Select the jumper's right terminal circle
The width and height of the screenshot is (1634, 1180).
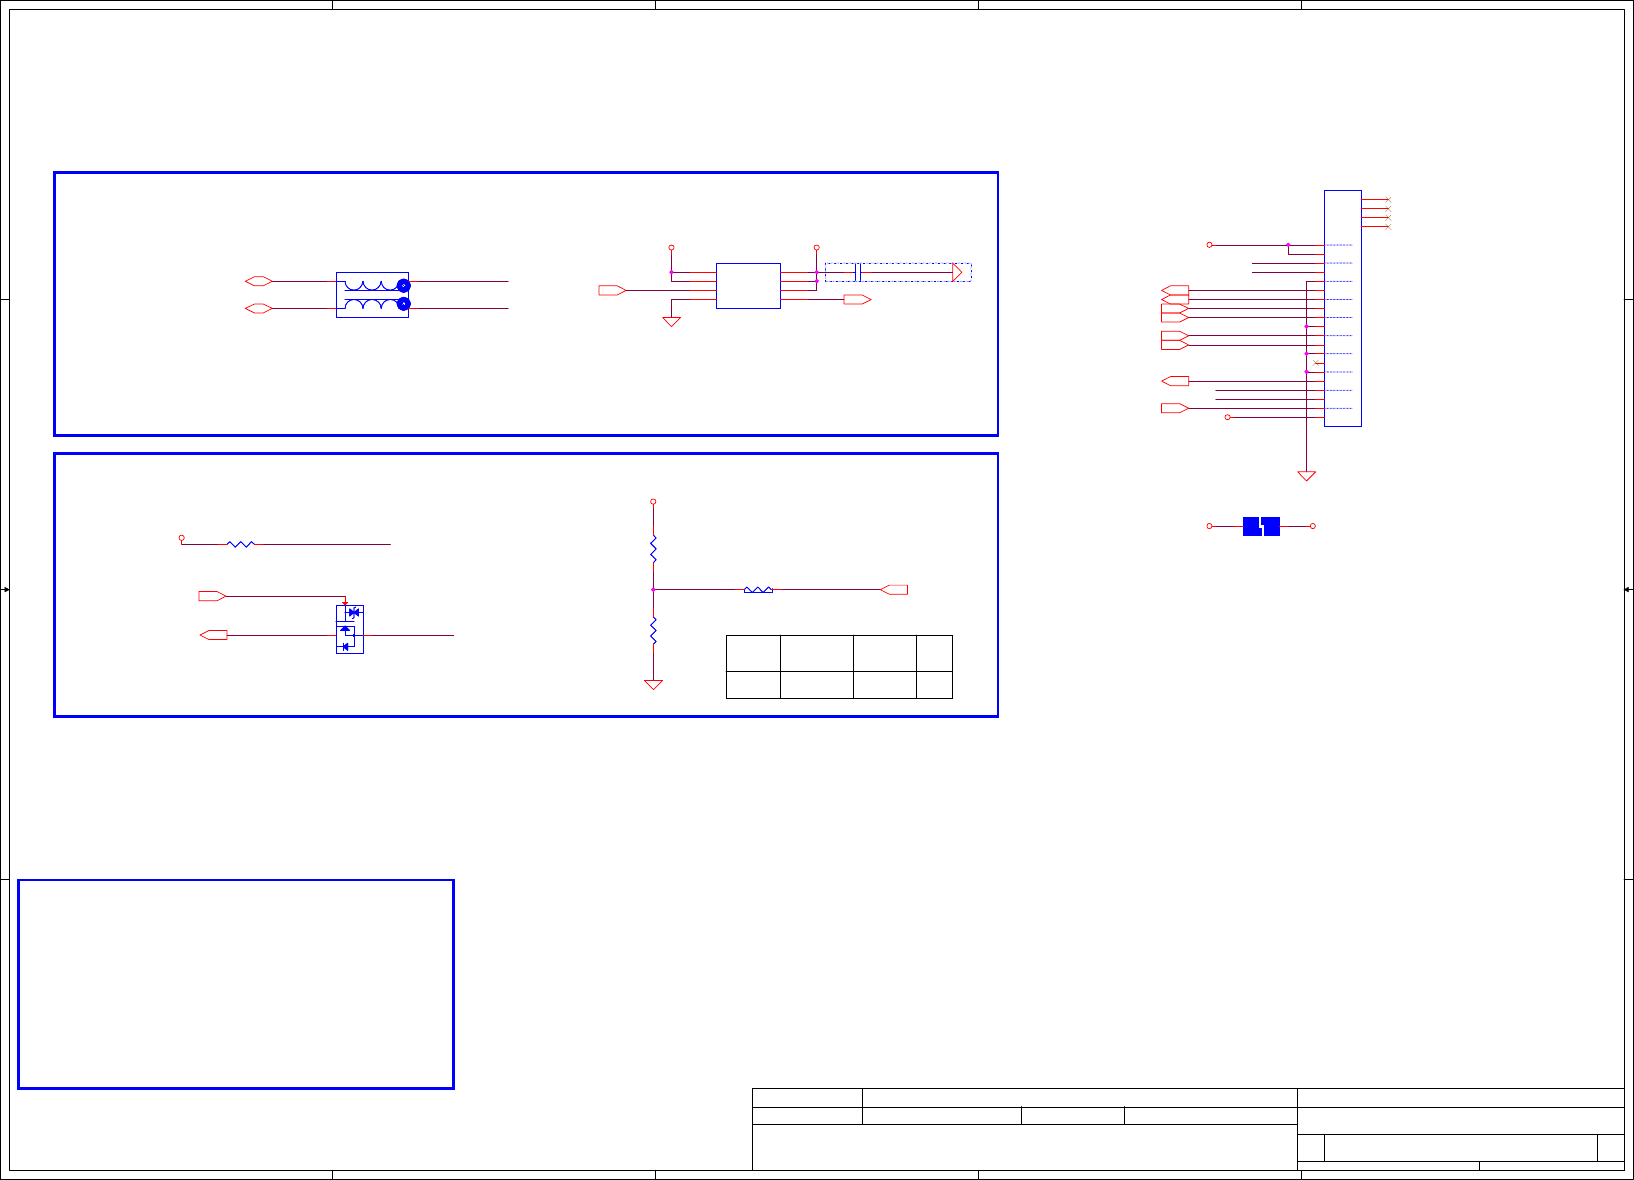(1313, 526)
